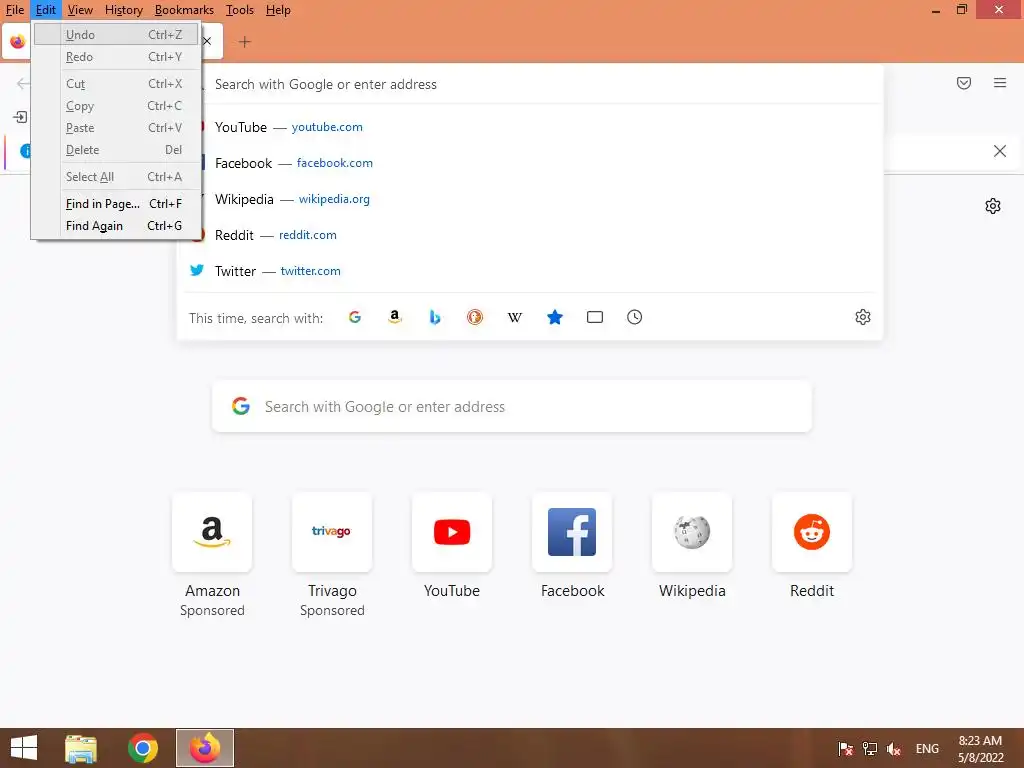Switch input language via ENG indicator
Screen dimensions: 1024x768
point(927,749)
